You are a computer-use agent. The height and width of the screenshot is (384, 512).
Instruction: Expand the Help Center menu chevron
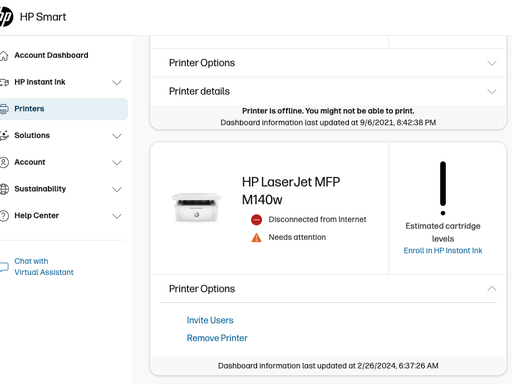pos(117,216)
